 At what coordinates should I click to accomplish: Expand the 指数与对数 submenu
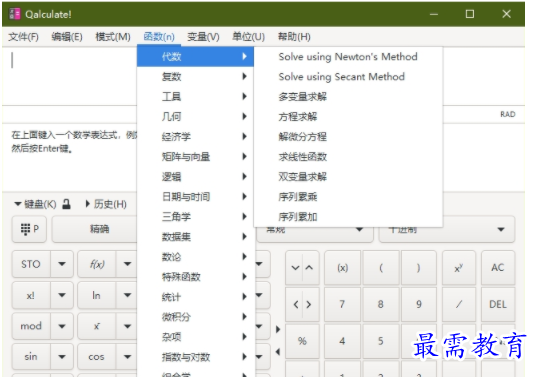pyautogui.click(x=196, y=357)
